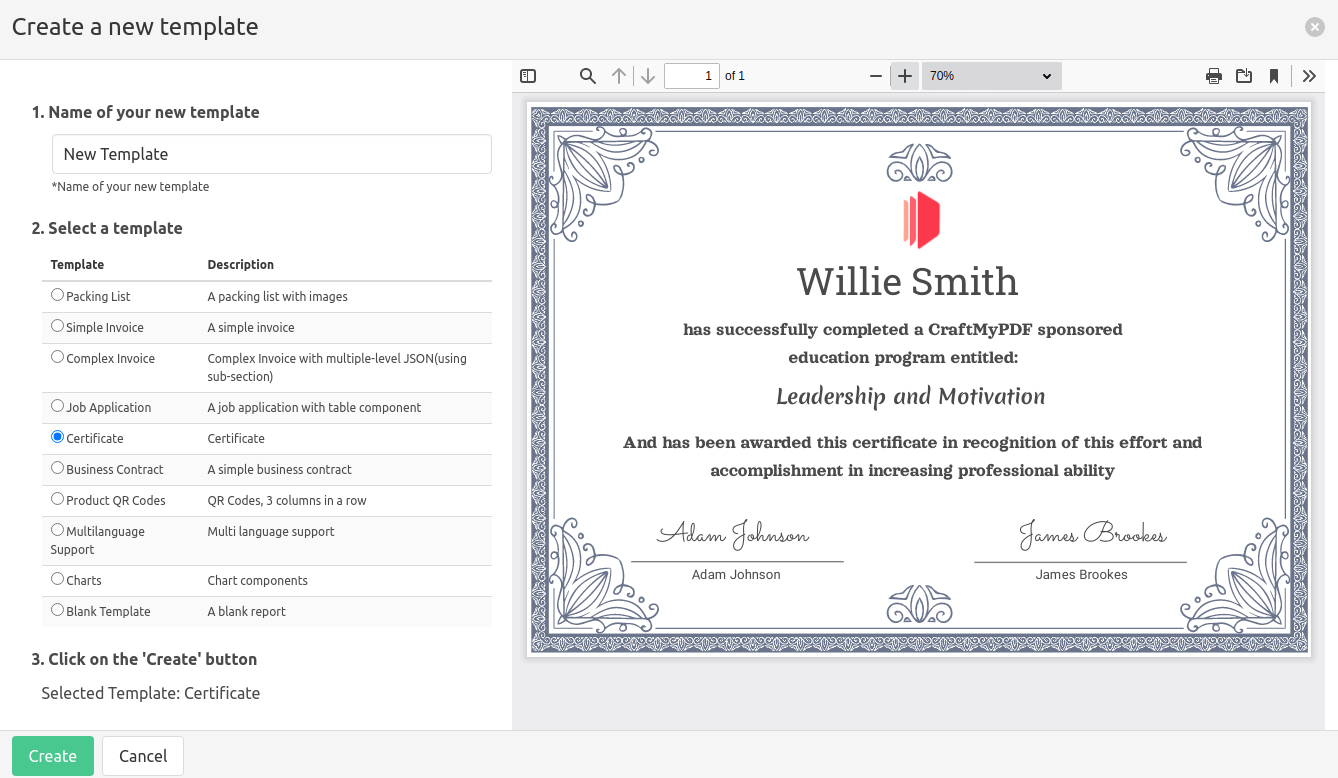Viewport: 1338px width, 778px height.
Task: Click the Template column header
Action: click(77, 265)
